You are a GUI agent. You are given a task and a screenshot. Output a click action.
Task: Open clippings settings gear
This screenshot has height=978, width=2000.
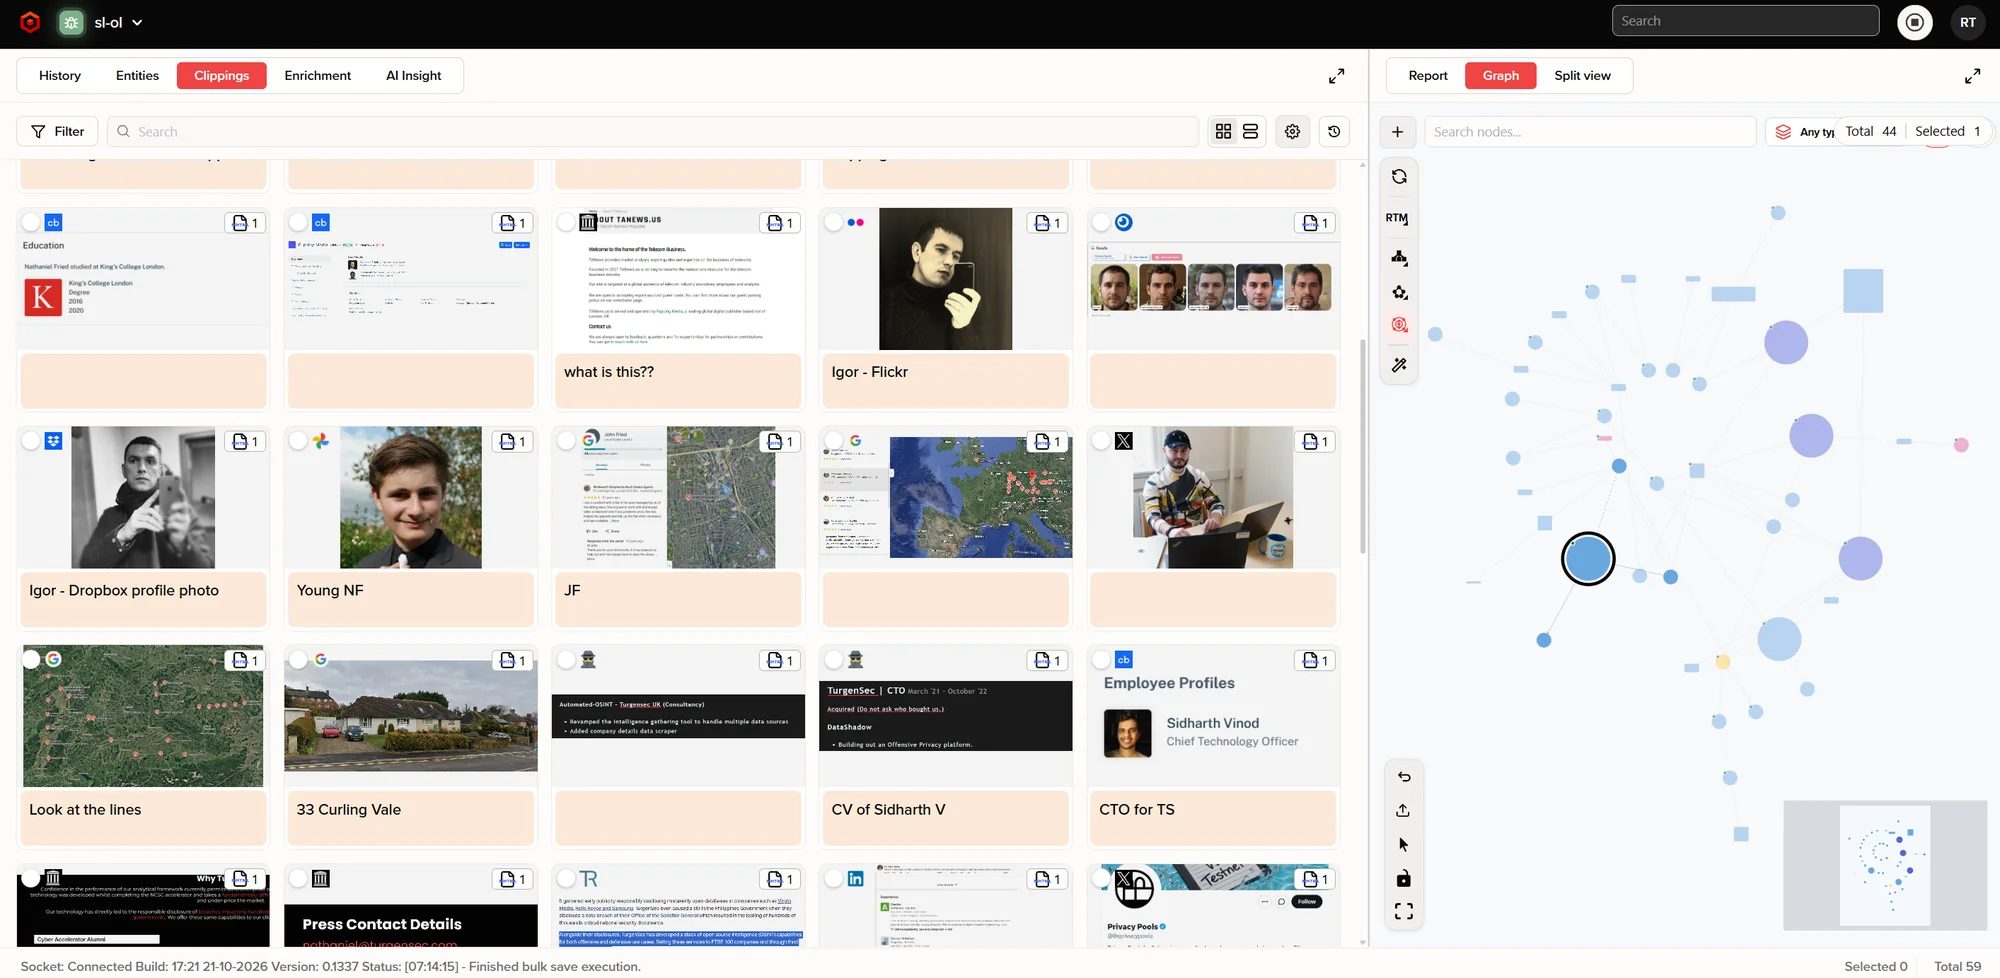[x=1292, y=131]
